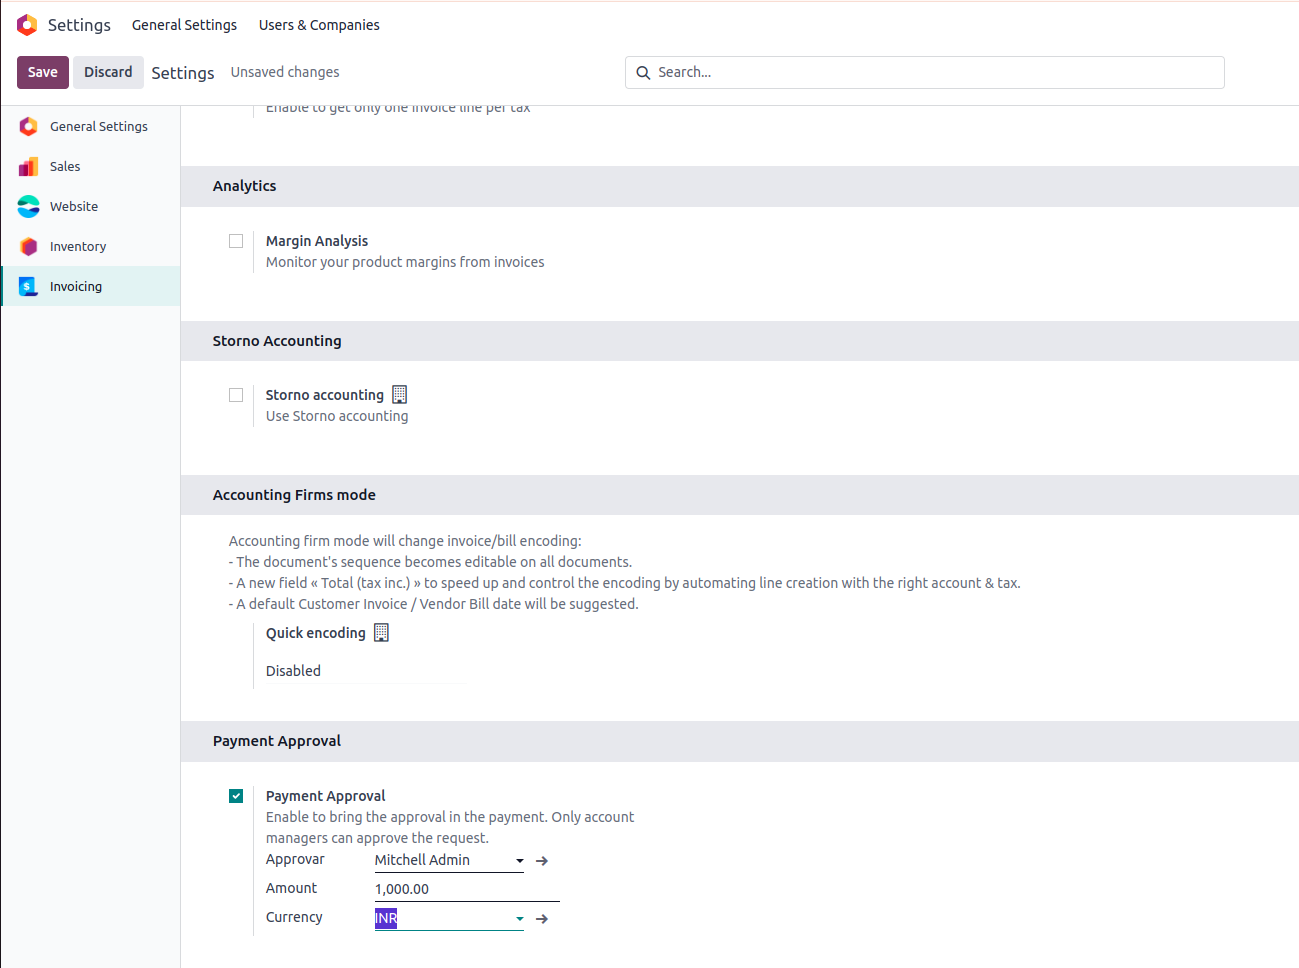
Task: Open the Quick encoding Disabled selector
Action: coord(362,671)
